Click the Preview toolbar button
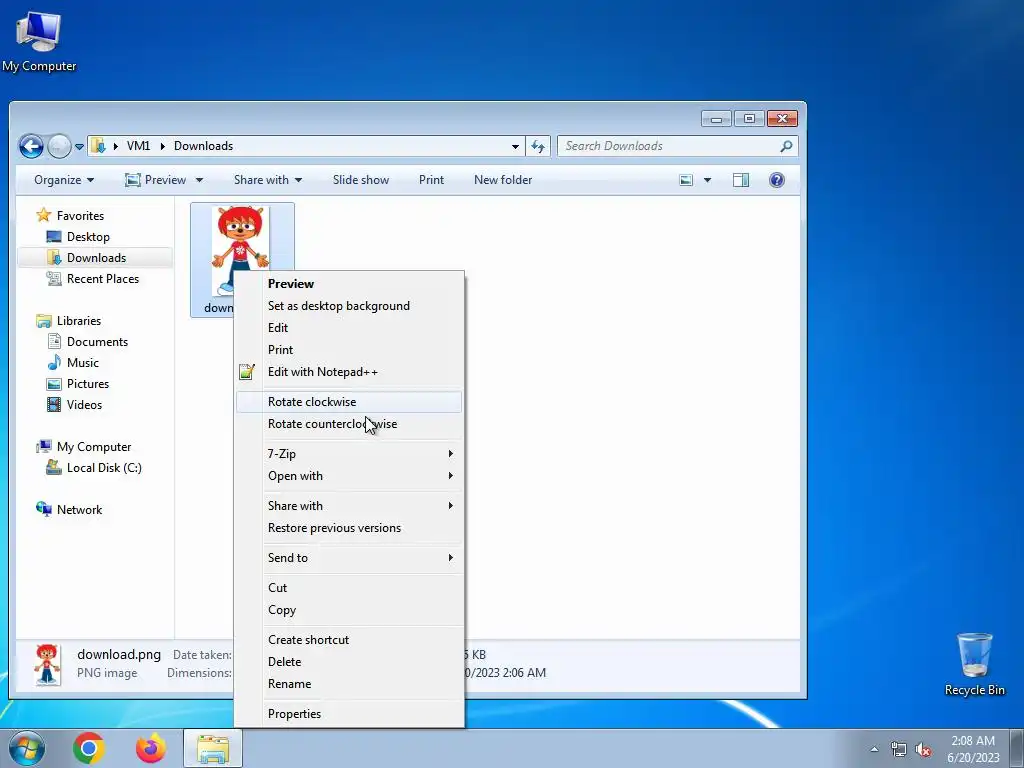Screen dimensions: 1024x768 156,180
